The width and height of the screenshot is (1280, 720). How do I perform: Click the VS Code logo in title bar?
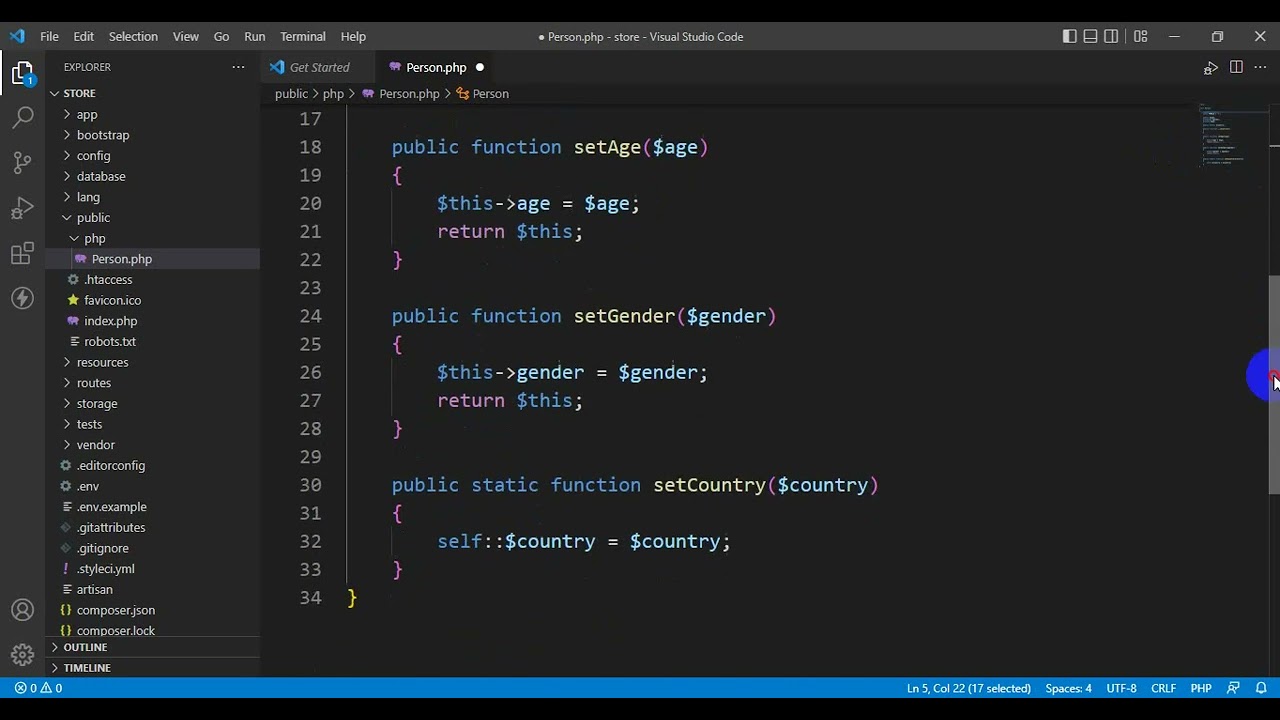coord(17,36)
